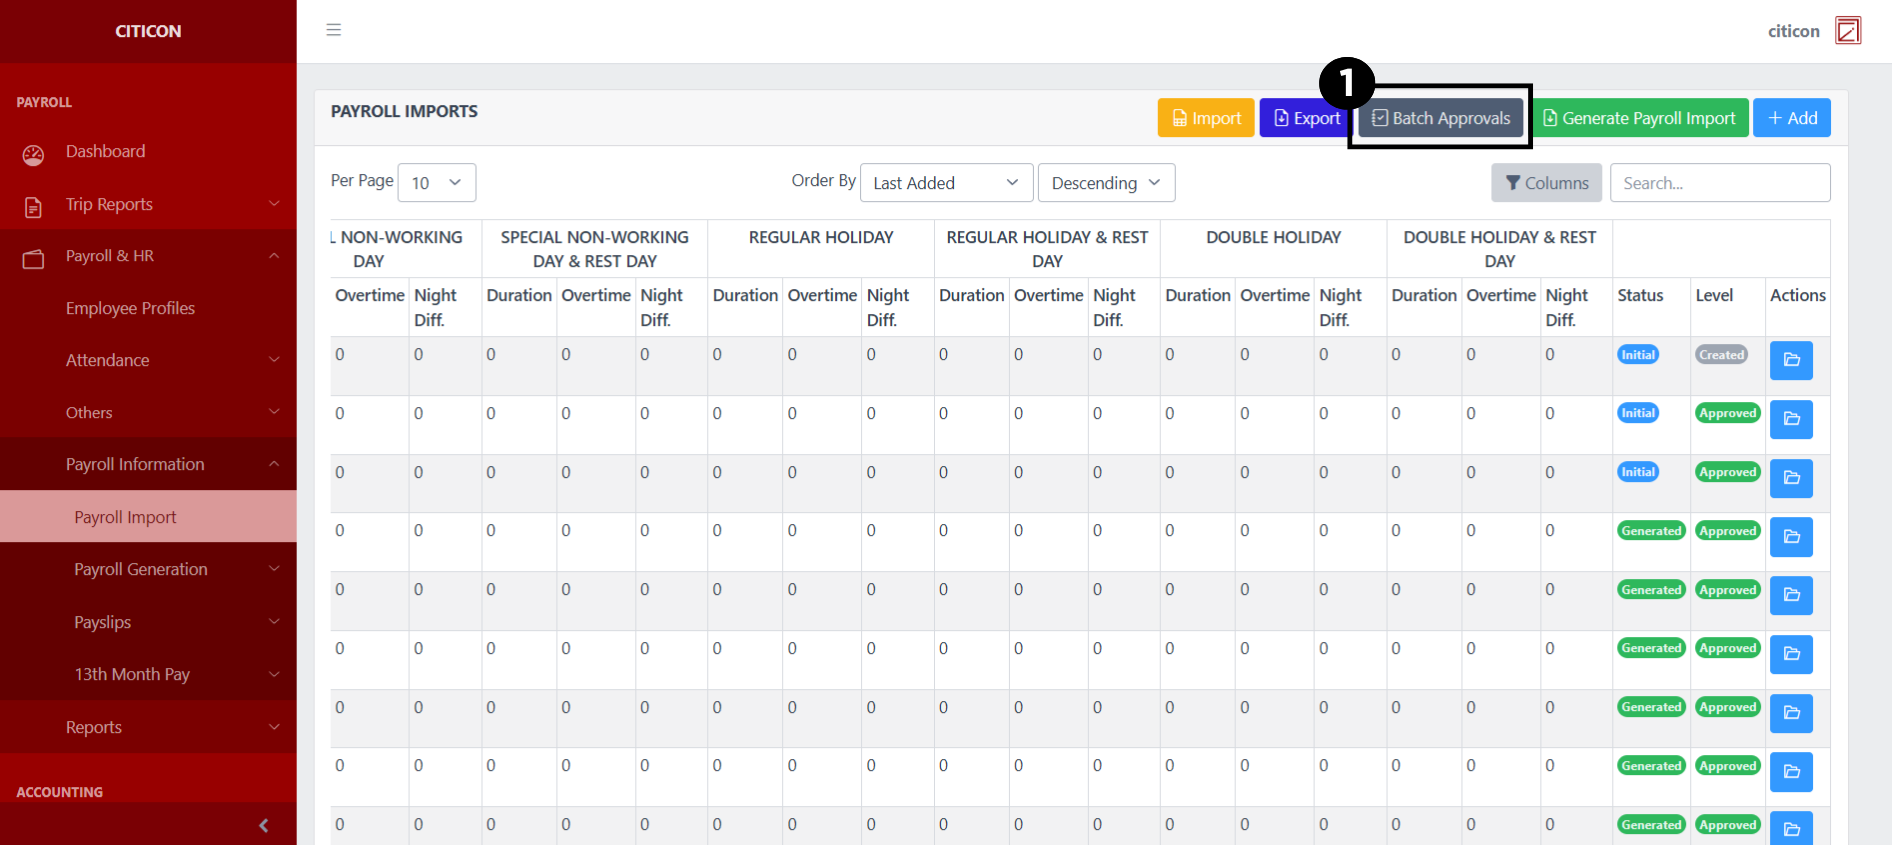Select Payroll Import in sidebar

[x=125, y=517]
